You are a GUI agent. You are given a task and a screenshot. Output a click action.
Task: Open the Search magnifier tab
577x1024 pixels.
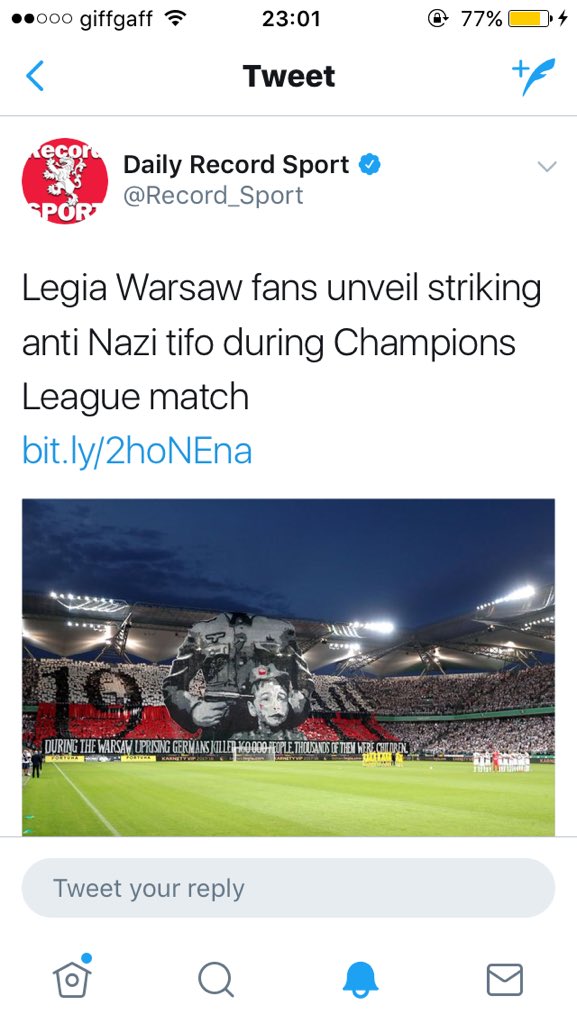click(x=216, y=980)
